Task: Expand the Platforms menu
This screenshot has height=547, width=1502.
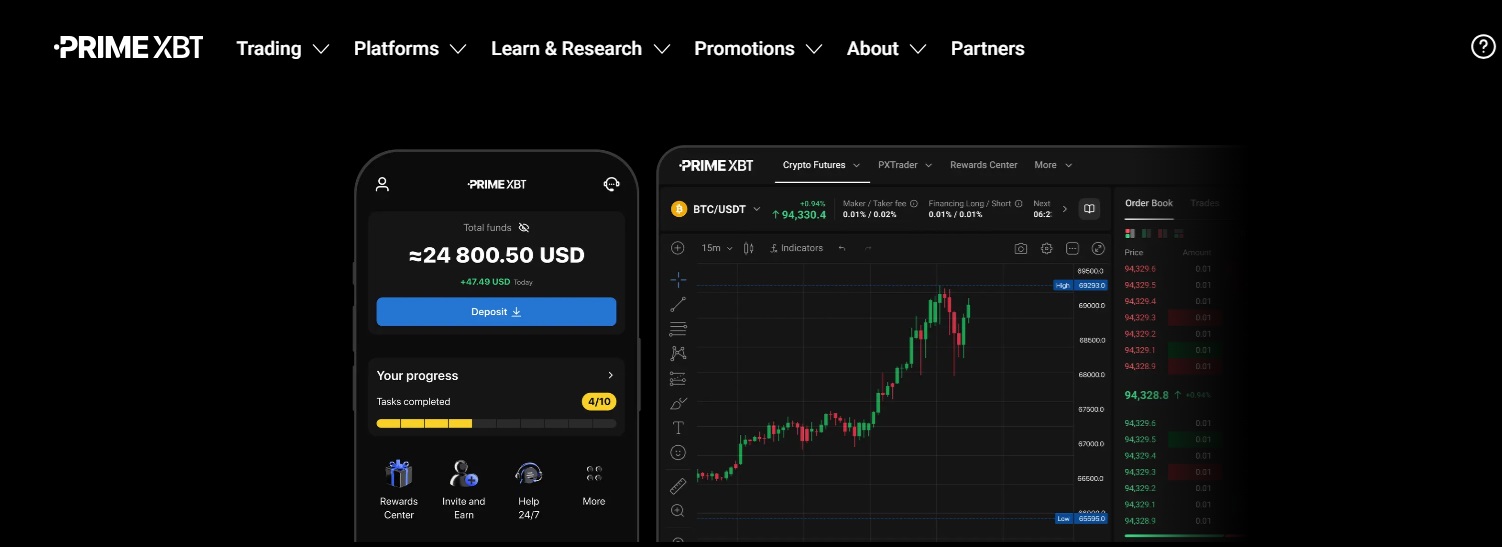Action: 410,48
